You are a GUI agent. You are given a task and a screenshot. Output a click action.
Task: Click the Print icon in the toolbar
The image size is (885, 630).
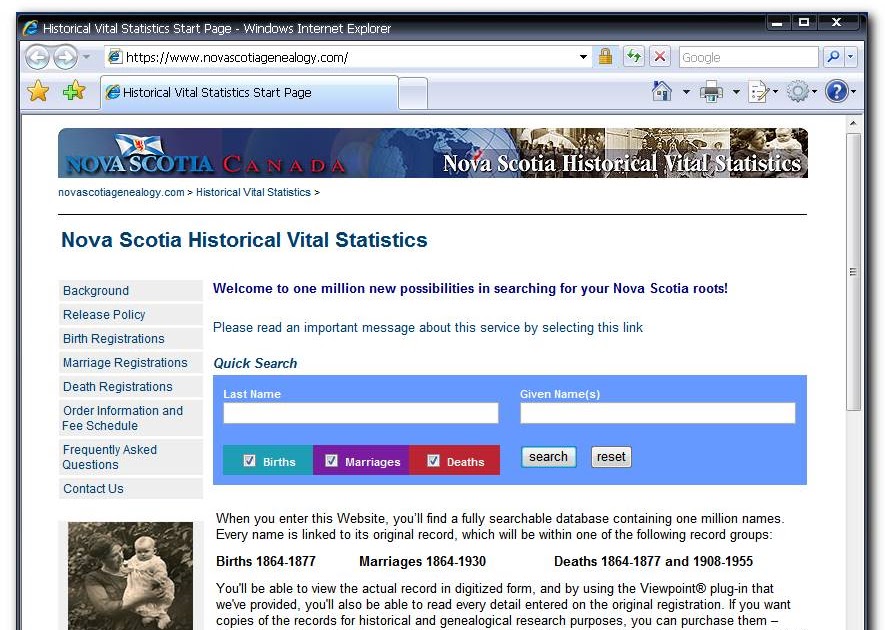pyautogui.click(x=710, y=90)
